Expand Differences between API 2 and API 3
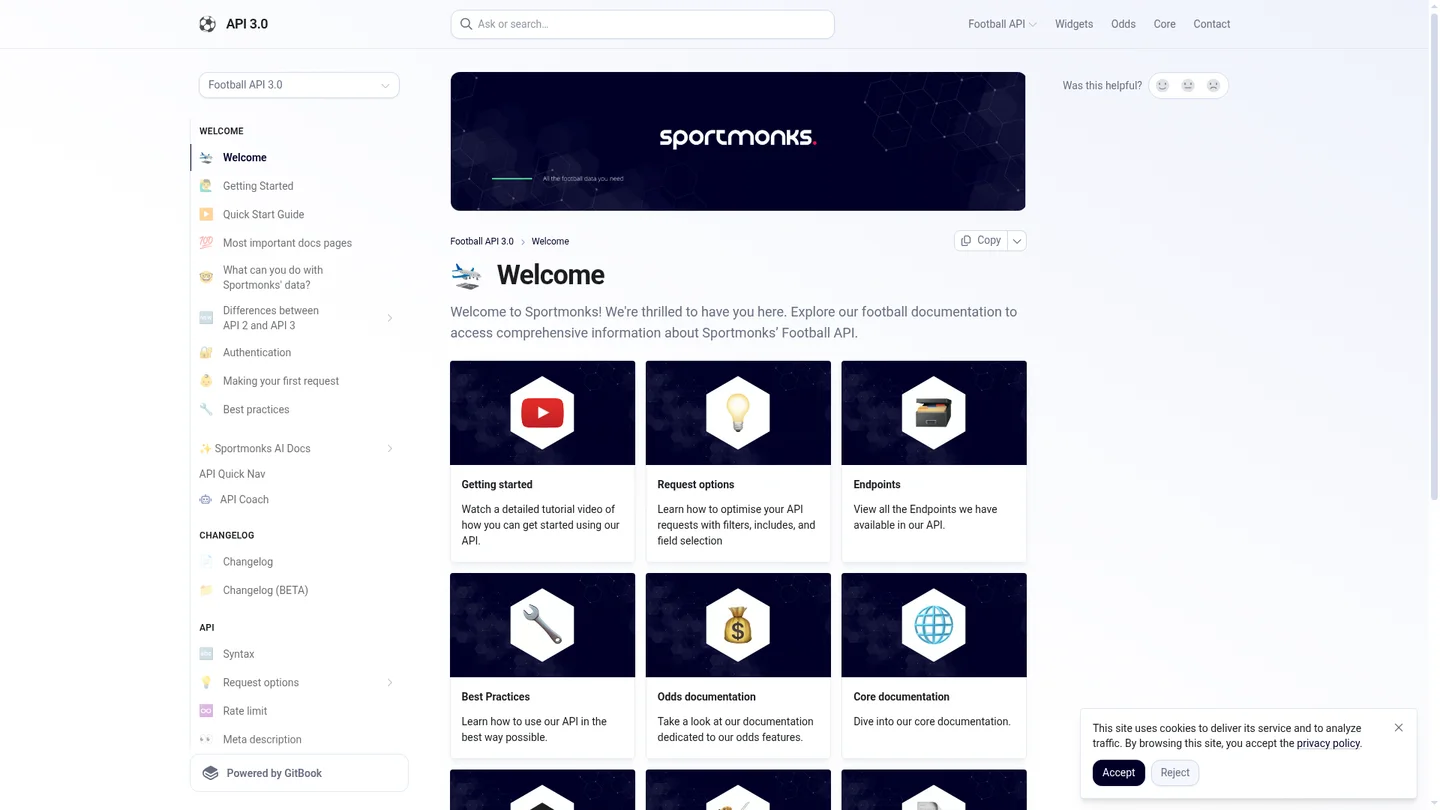Viewport: 1440px width, 810px height. 390,318
